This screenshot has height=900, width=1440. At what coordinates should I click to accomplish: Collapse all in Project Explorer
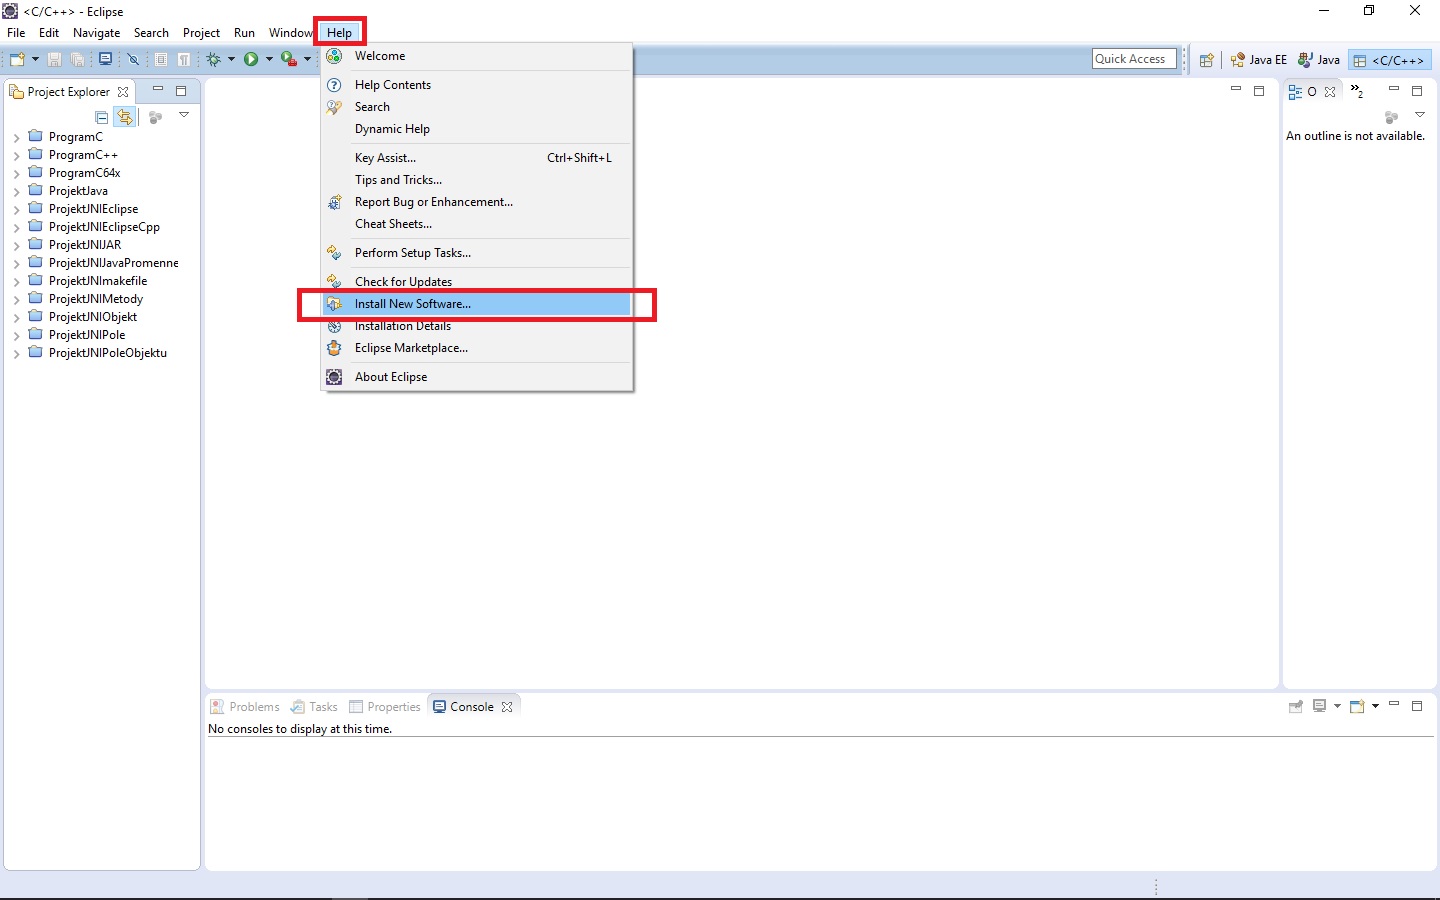tap(102, 117)
